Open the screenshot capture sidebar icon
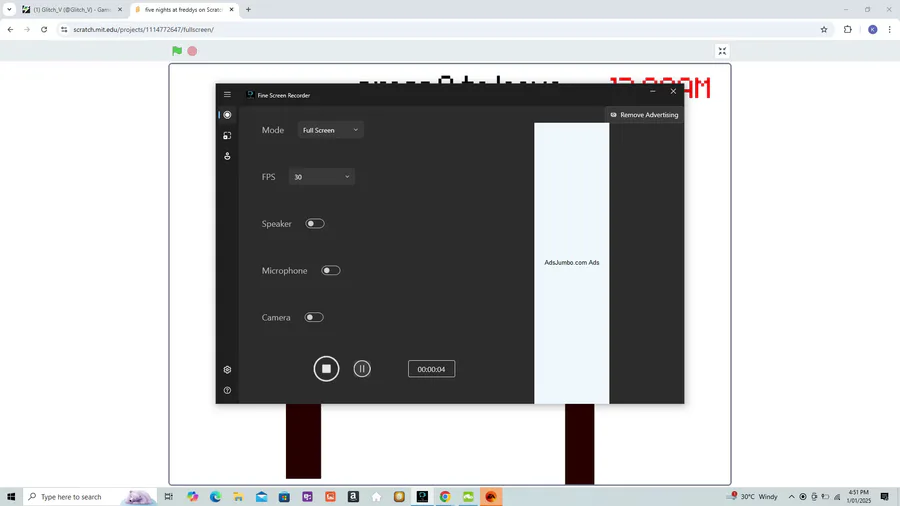 point(227,135)
